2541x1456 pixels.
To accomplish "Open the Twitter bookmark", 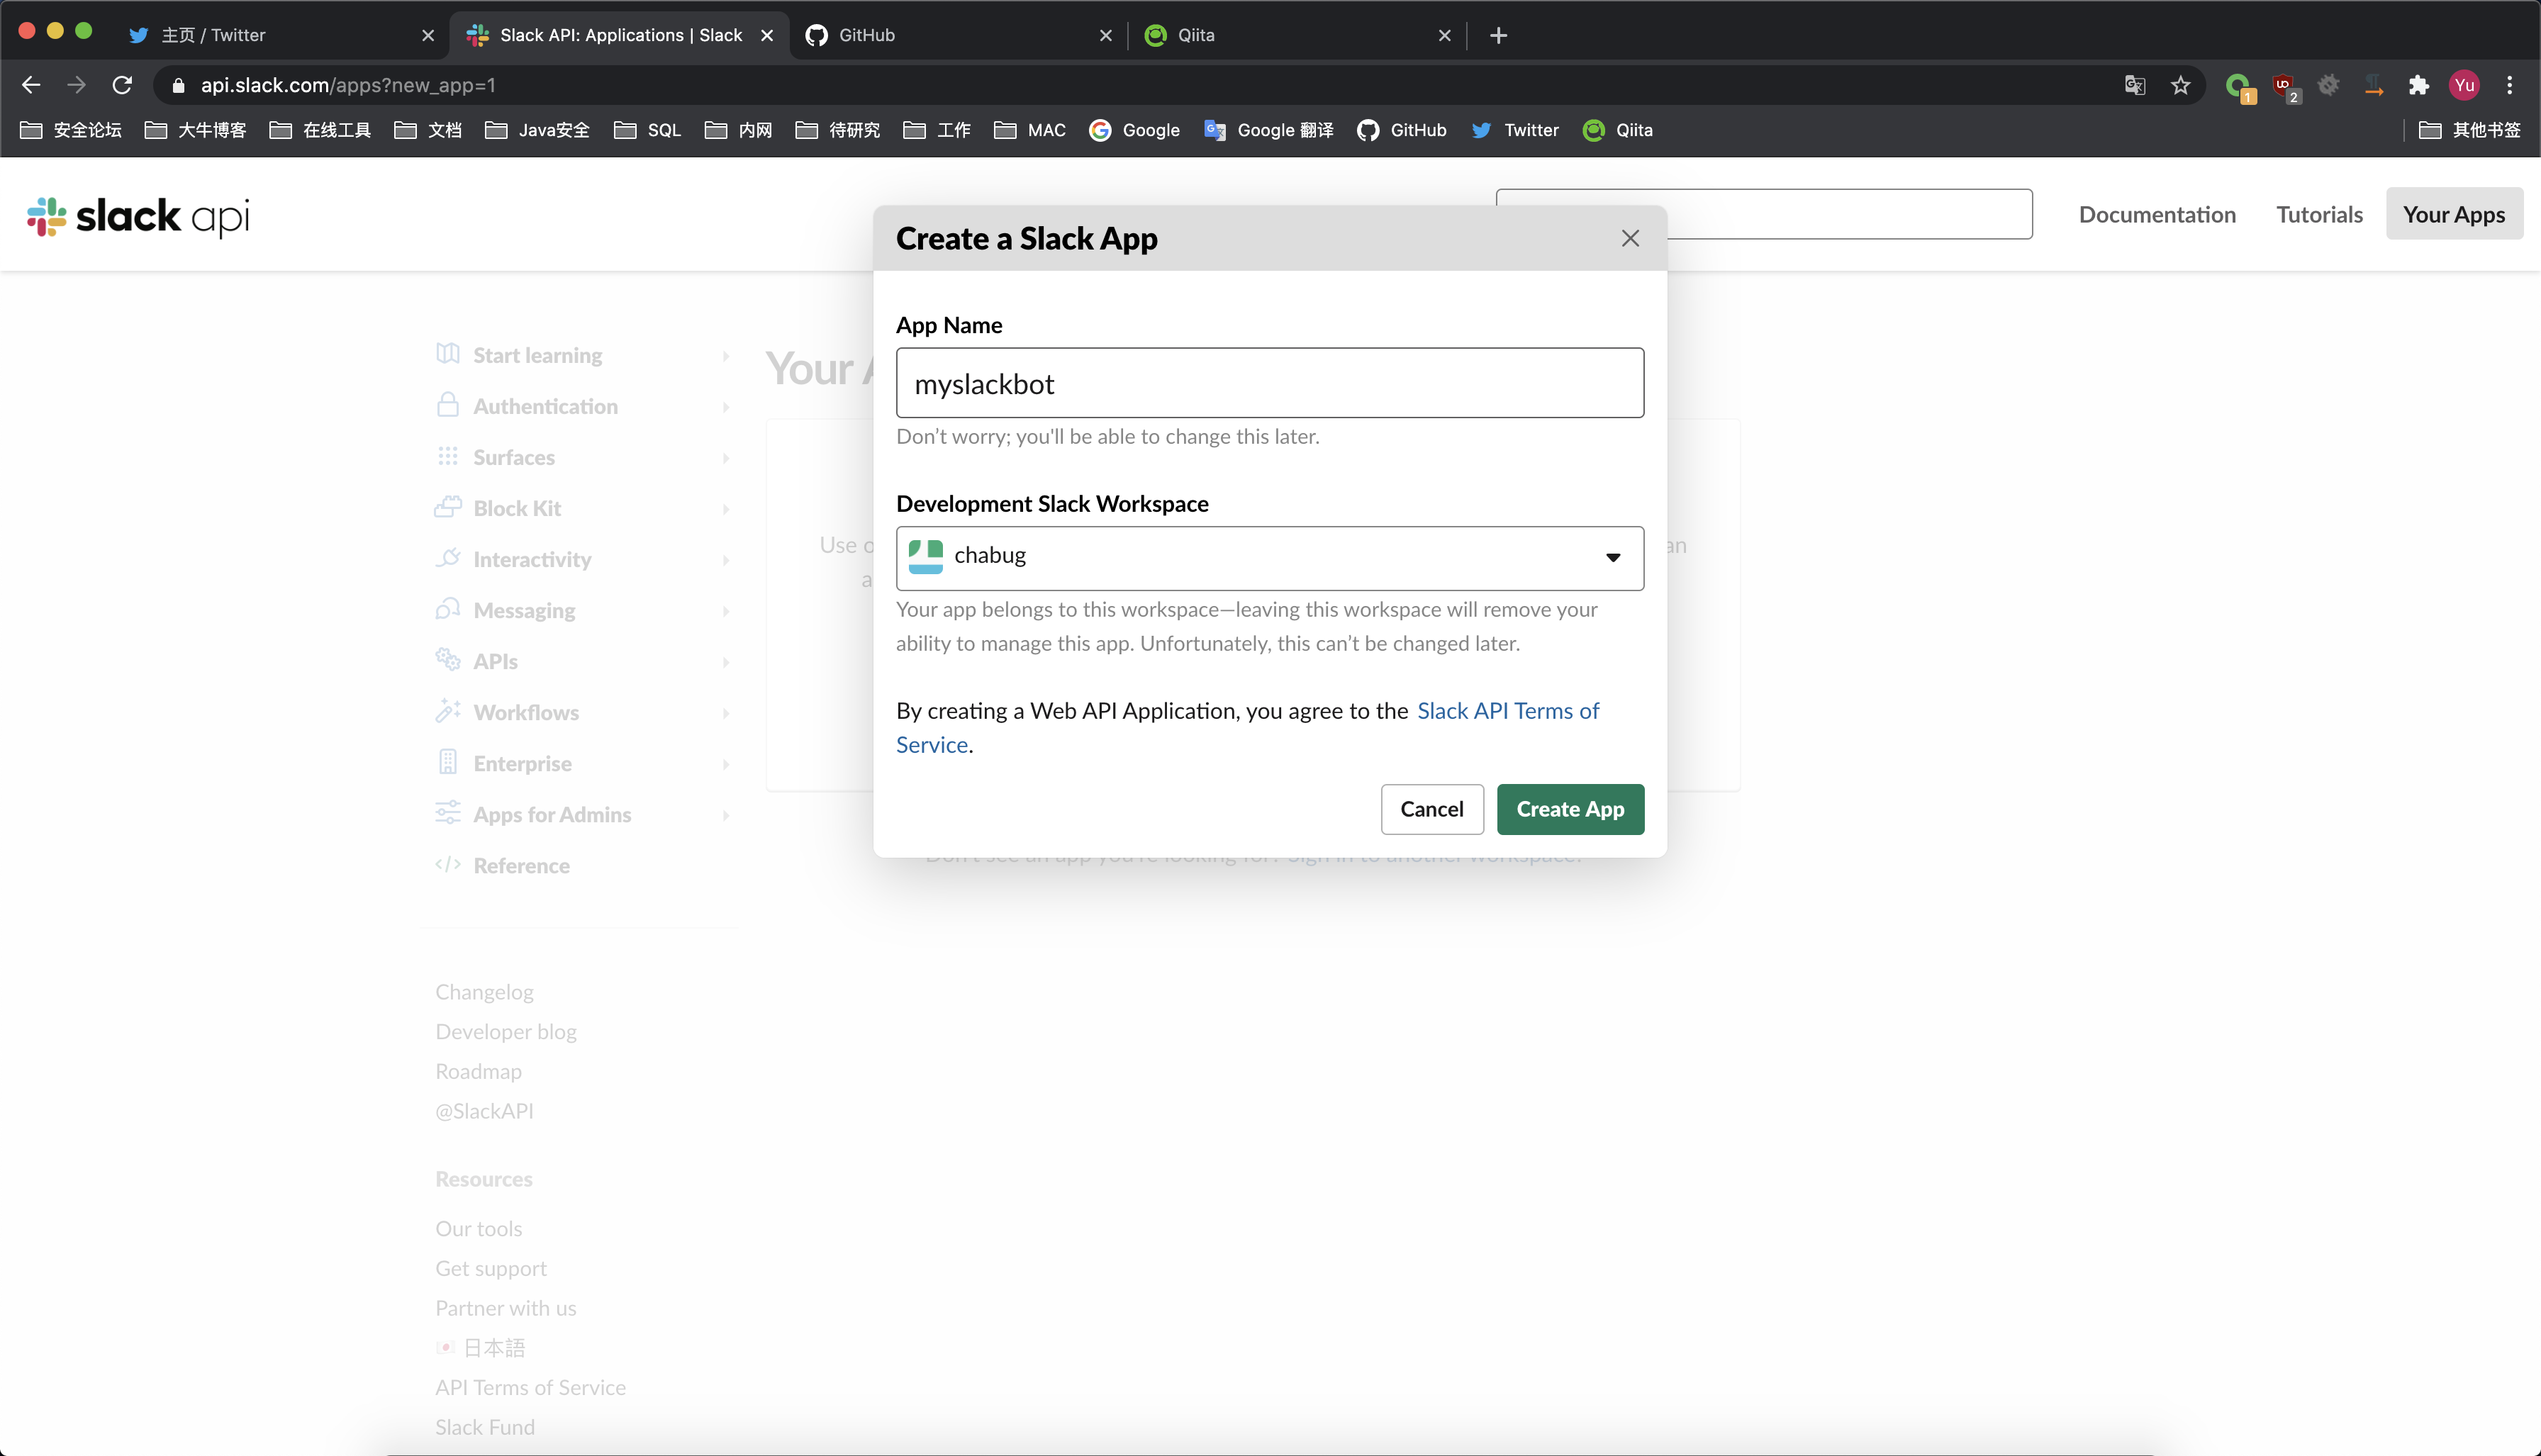I will pos(1514,130).
